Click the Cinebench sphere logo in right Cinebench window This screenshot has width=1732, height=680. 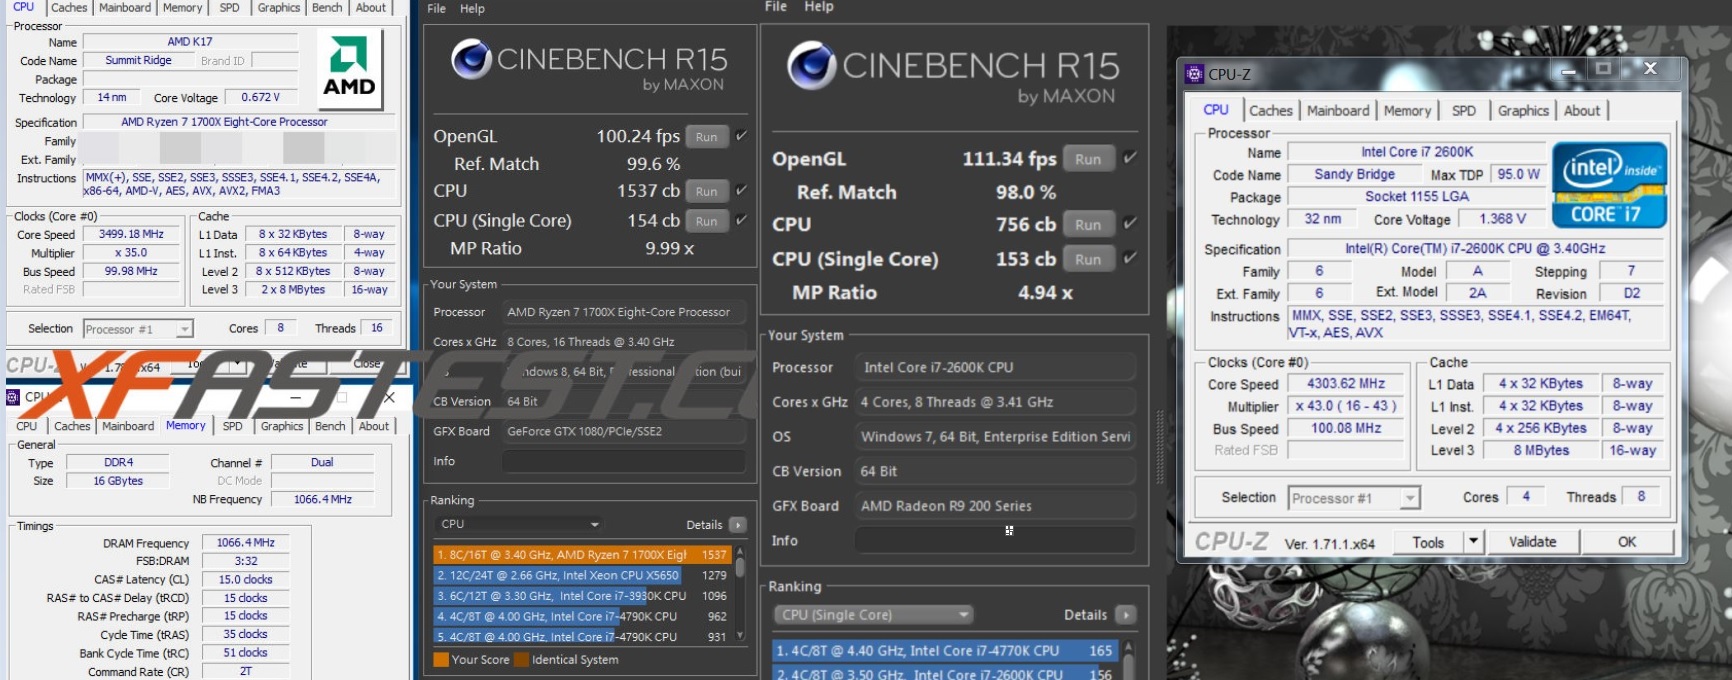click(811, 66)
